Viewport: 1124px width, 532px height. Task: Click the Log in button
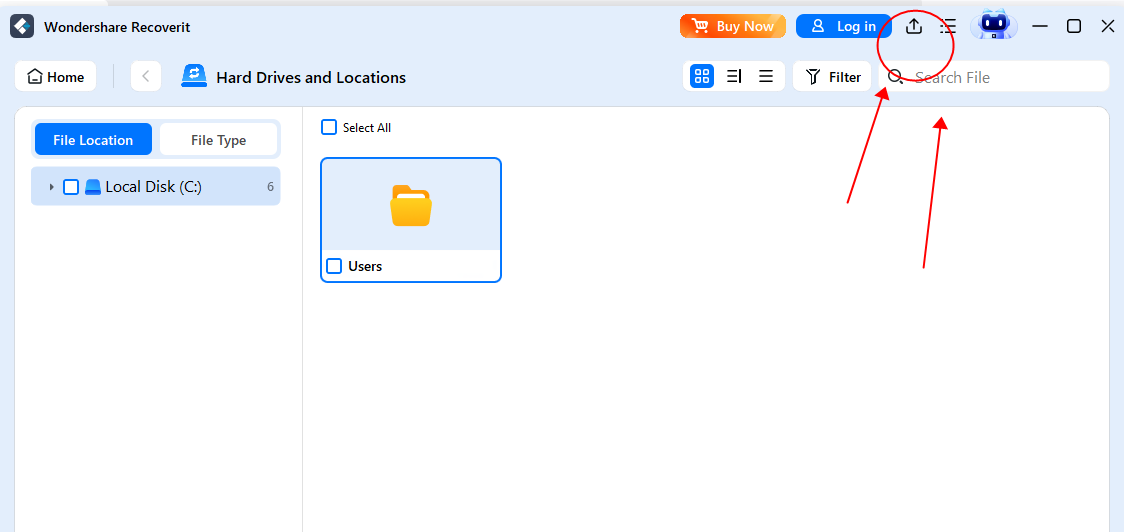click(x=843, y=27)
